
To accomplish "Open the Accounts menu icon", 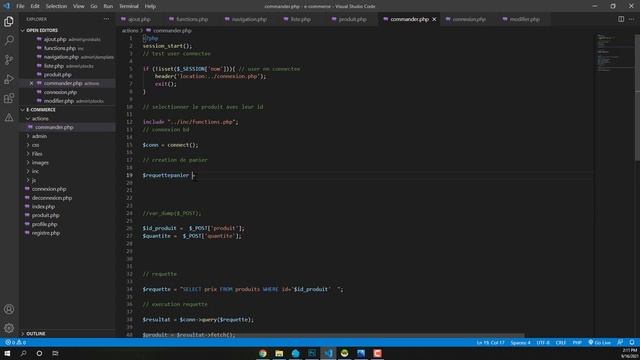I will tap(9, 309).
